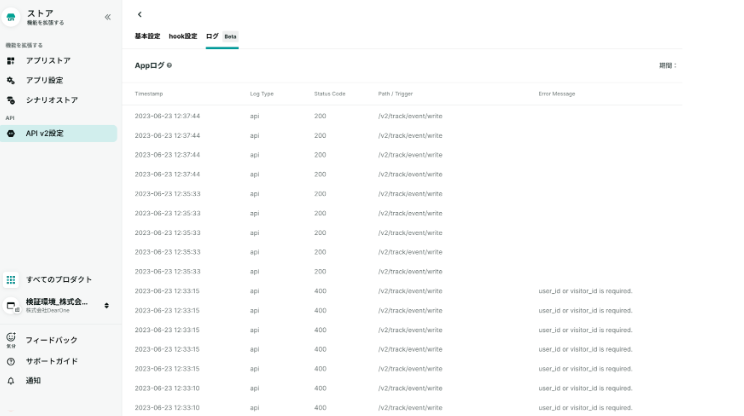This screenshot has height=416, width=744.
Task: Open the フィードバック link
Action: pyautogui.click(x=51, y=340)
